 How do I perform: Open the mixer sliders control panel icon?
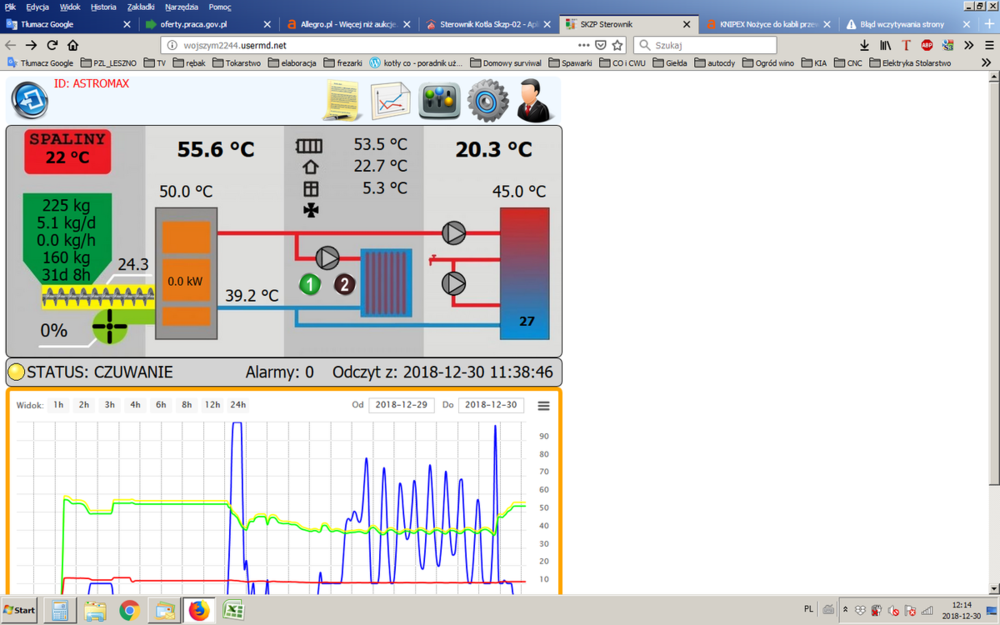[439, 100]
